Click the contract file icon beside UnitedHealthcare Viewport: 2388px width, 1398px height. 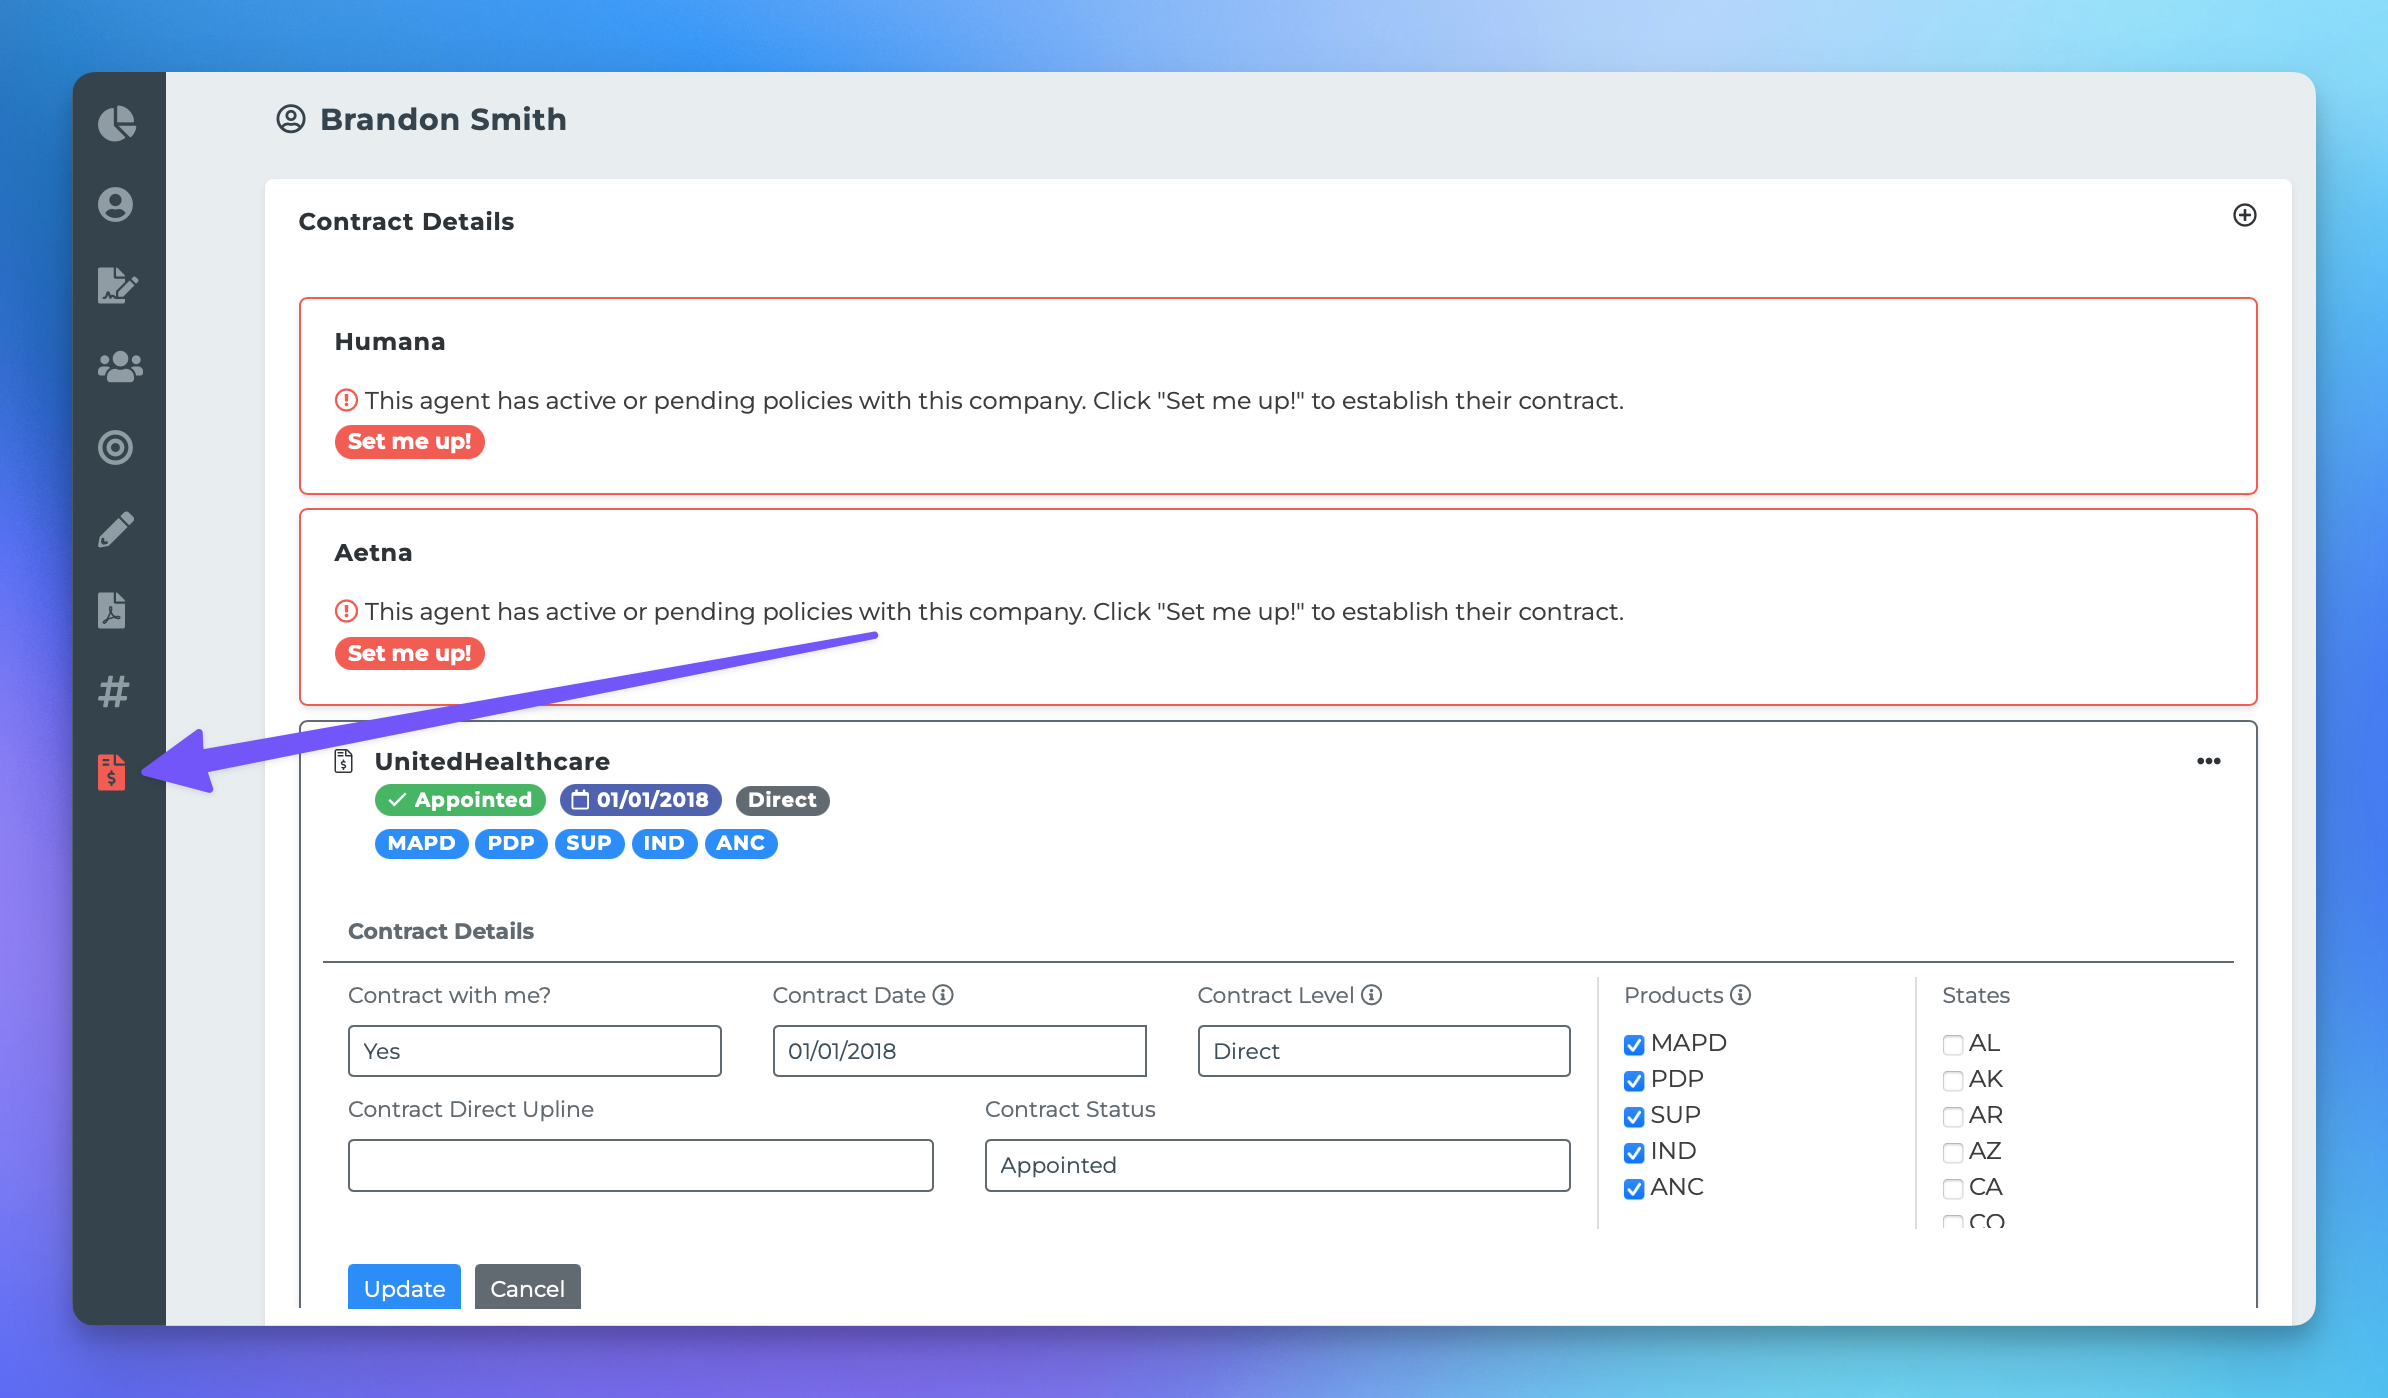click(x=343, y=761)
